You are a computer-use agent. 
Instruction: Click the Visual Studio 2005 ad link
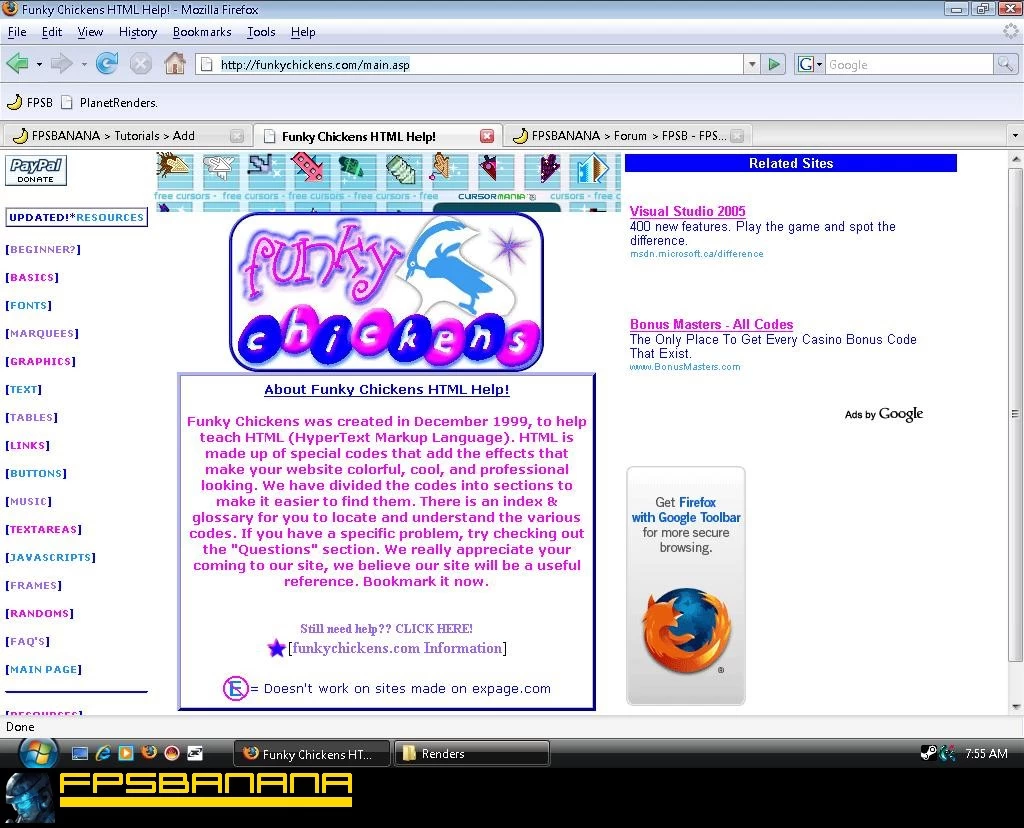tap(687, 211)
